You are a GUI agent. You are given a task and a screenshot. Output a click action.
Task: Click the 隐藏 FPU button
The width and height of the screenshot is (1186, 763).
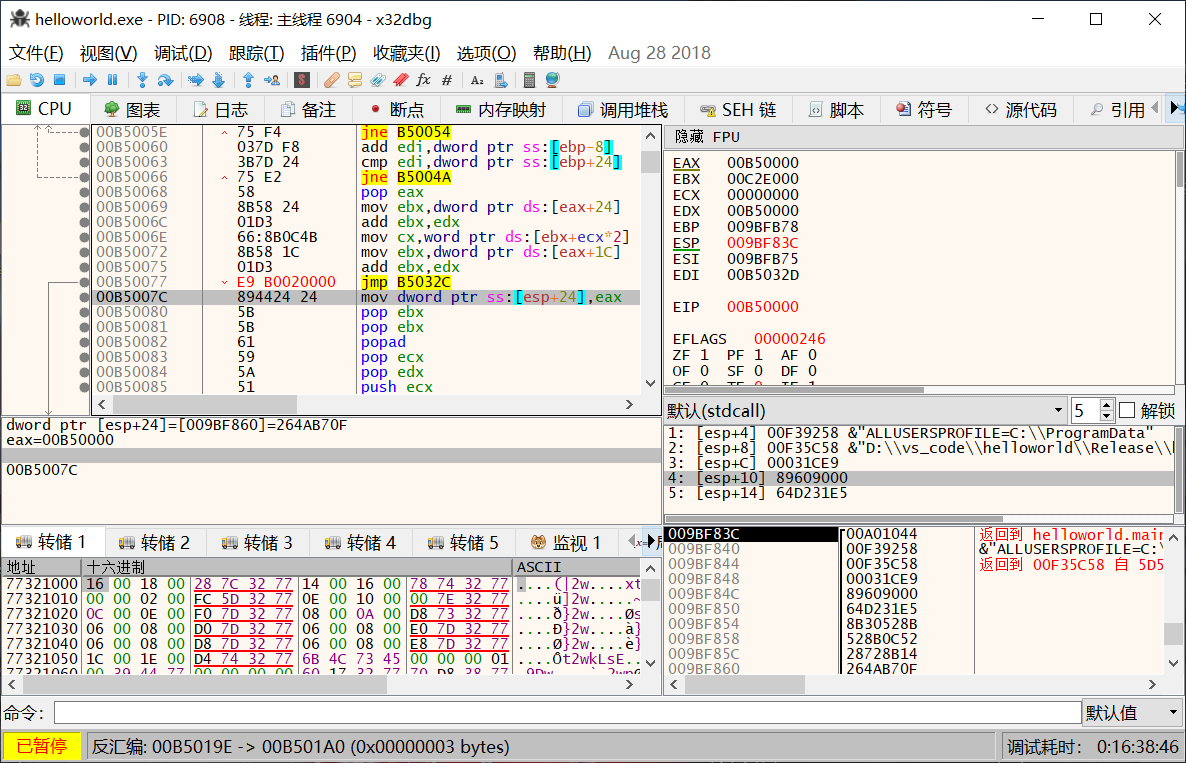707,137
